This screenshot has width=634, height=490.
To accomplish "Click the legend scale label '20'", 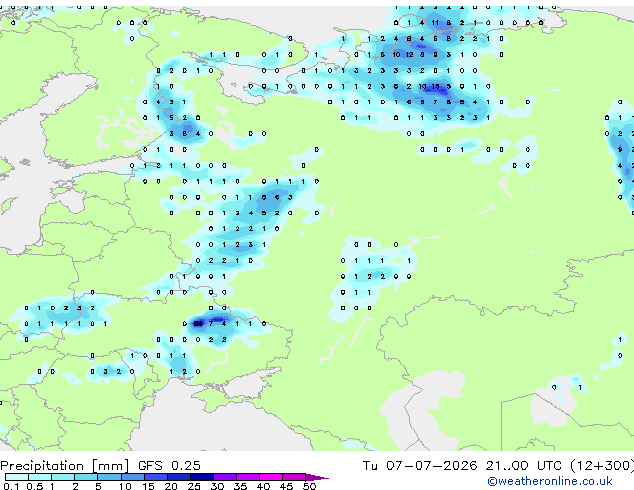I will [171, 486].
